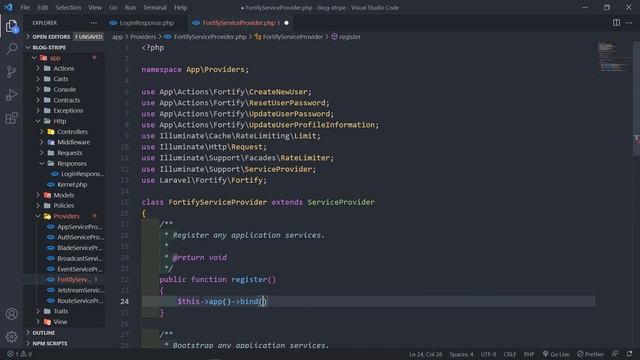This screenshot has width=640, height=360.
Task: Open the File menu
Action: click(x=25, y=7)
